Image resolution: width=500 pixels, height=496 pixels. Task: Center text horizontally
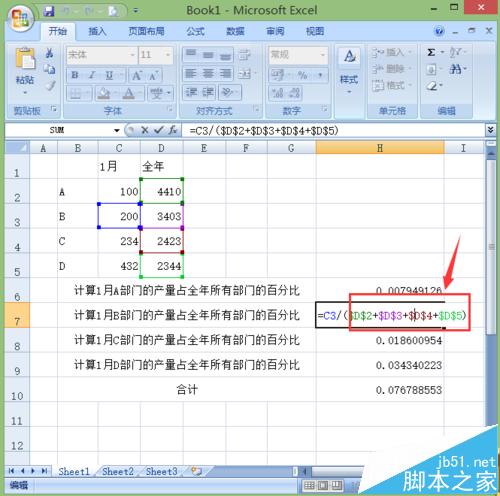coord(208,73)
